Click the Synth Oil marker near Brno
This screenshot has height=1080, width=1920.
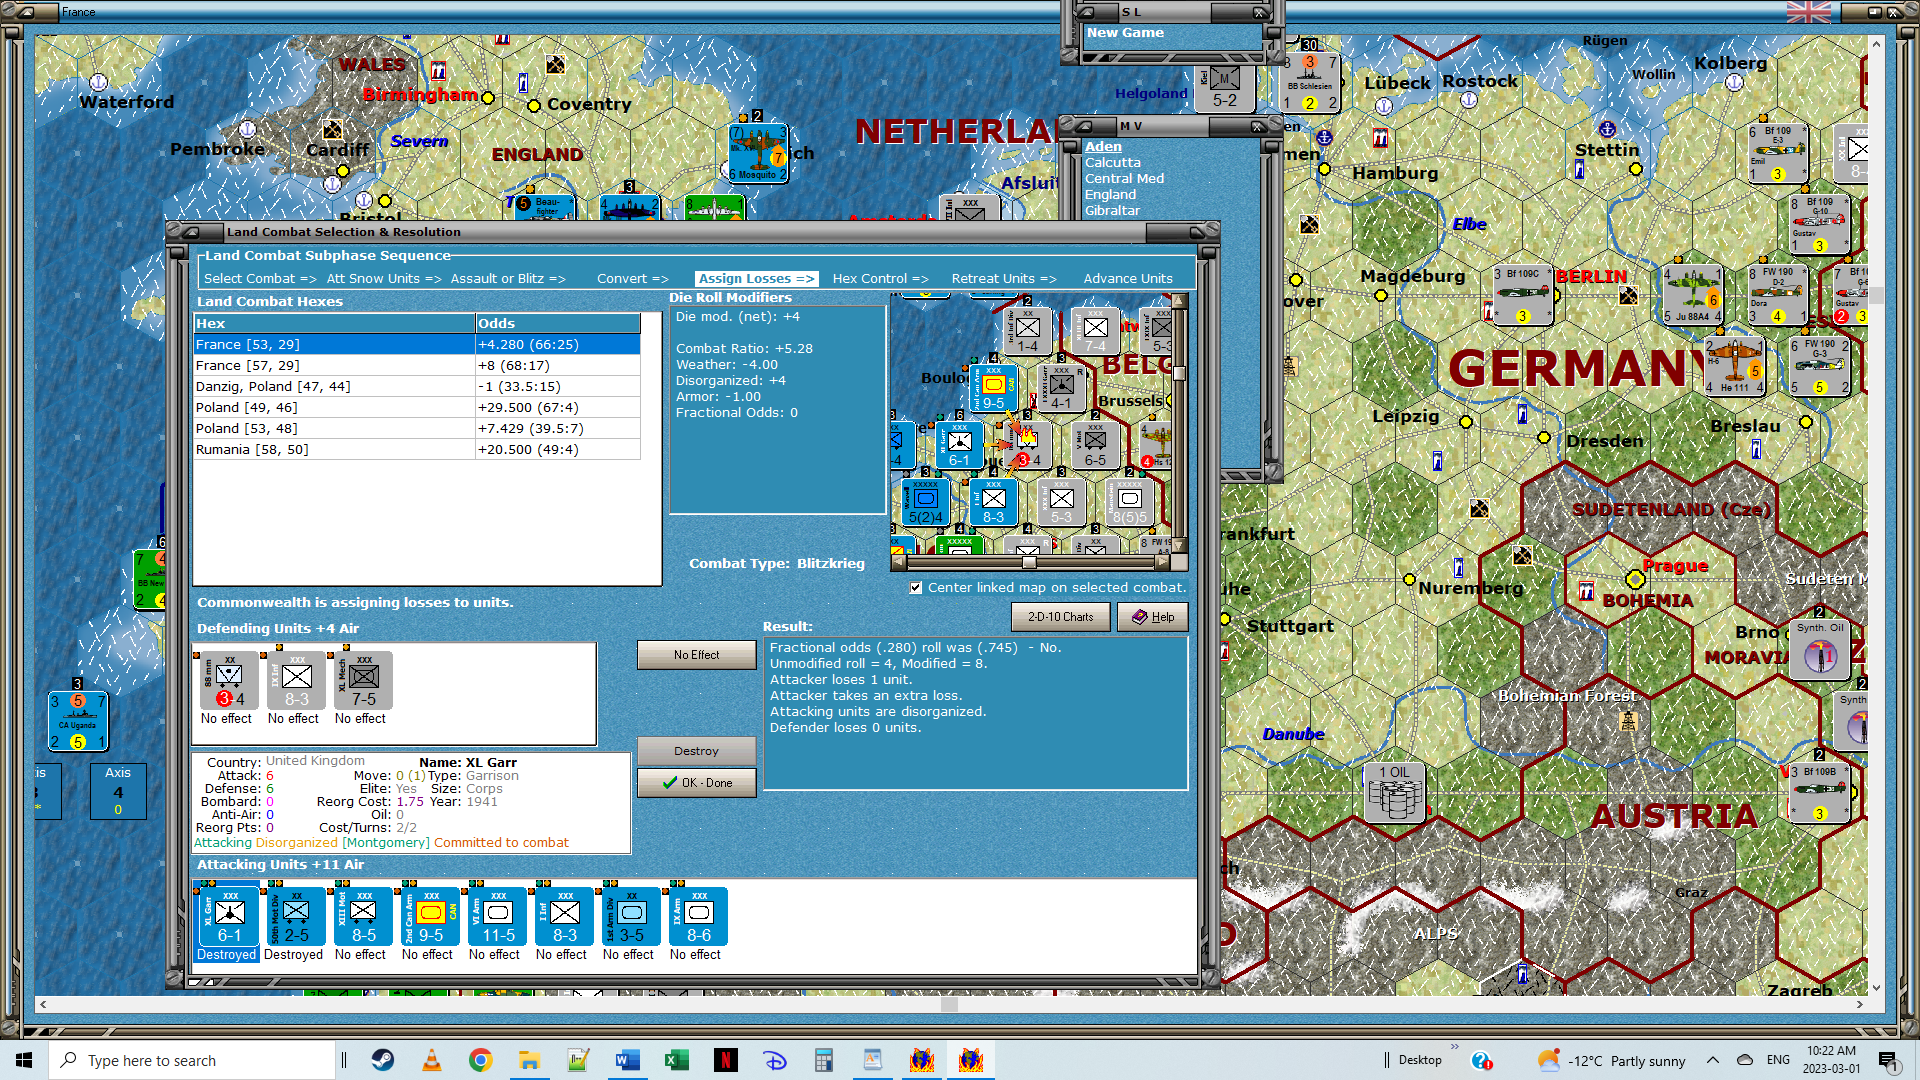click(1820, 650)
